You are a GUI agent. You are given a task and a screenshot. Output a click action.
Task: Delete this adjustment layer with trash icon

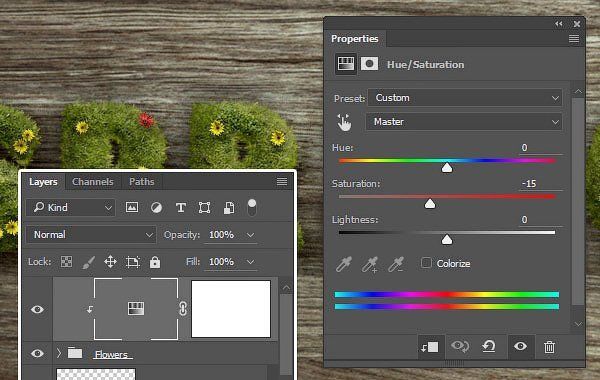pyautogui.click(x=549, y=347)
